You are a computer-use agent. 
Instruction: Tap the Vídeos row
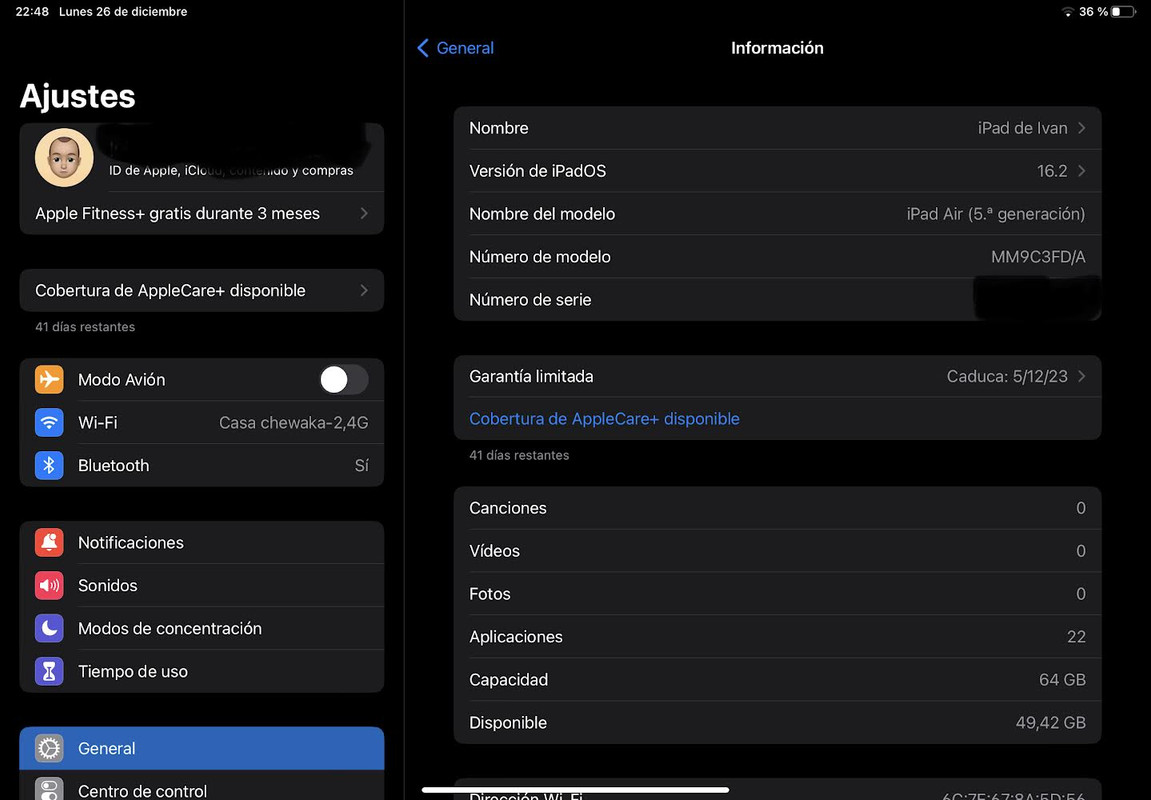(777, 550)
